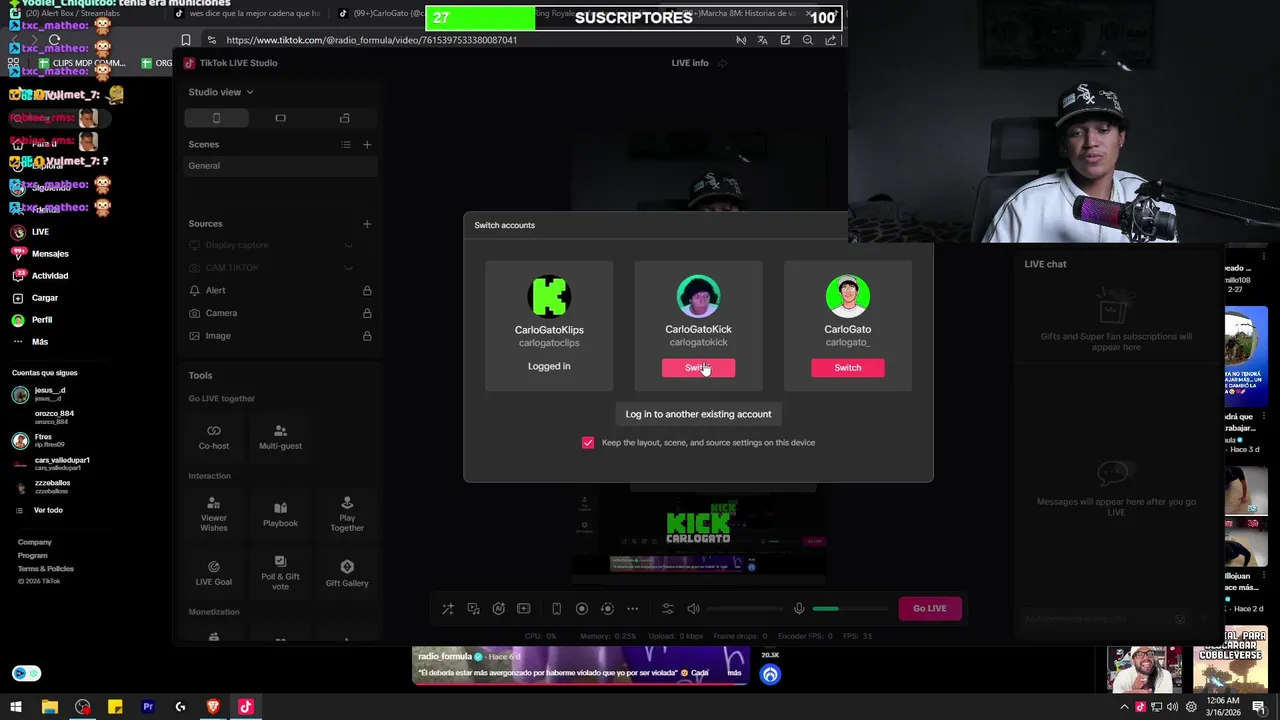
Task: Click the record button icon
Action: coord(581,608)
